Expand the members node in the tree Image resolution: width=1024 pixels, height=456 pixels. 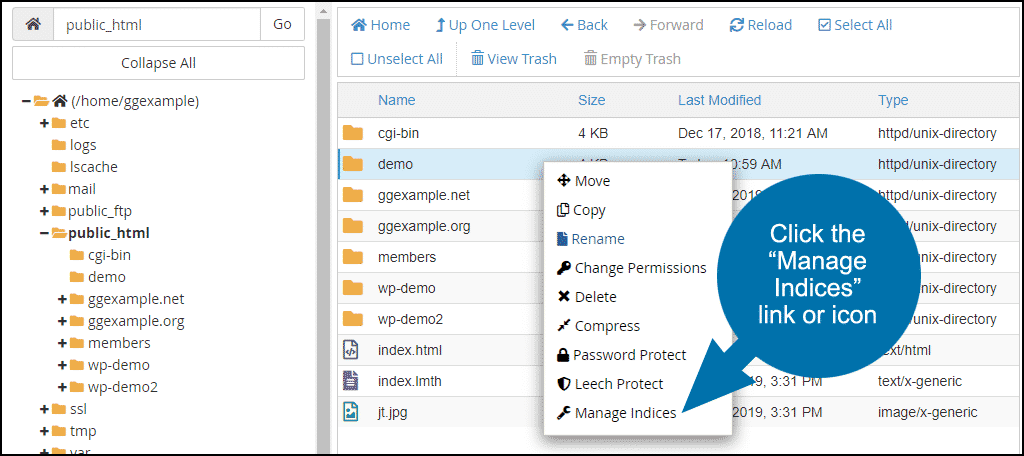point(63,343)
